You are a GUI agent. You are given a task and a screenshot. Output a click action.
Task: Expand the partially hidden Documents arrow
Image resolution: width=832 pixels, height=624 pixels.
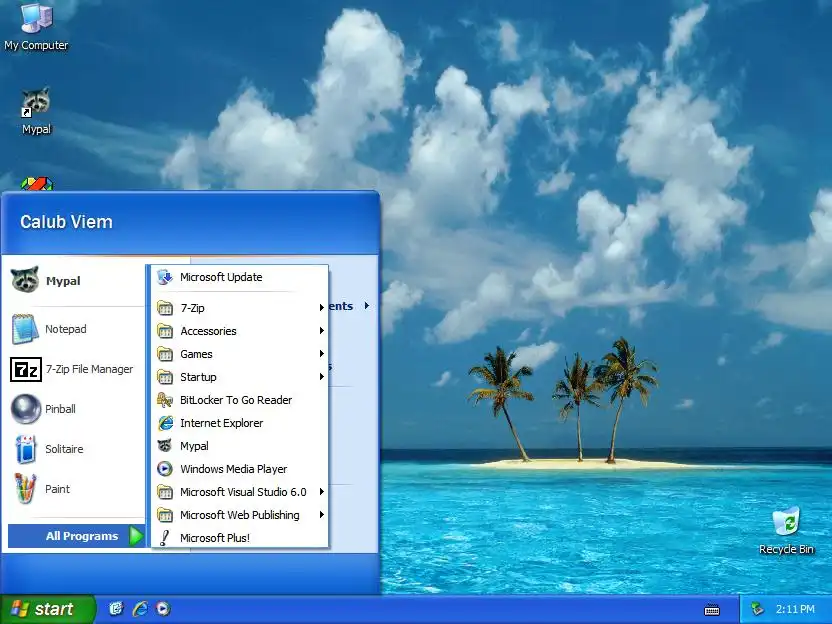pos(367,306)
